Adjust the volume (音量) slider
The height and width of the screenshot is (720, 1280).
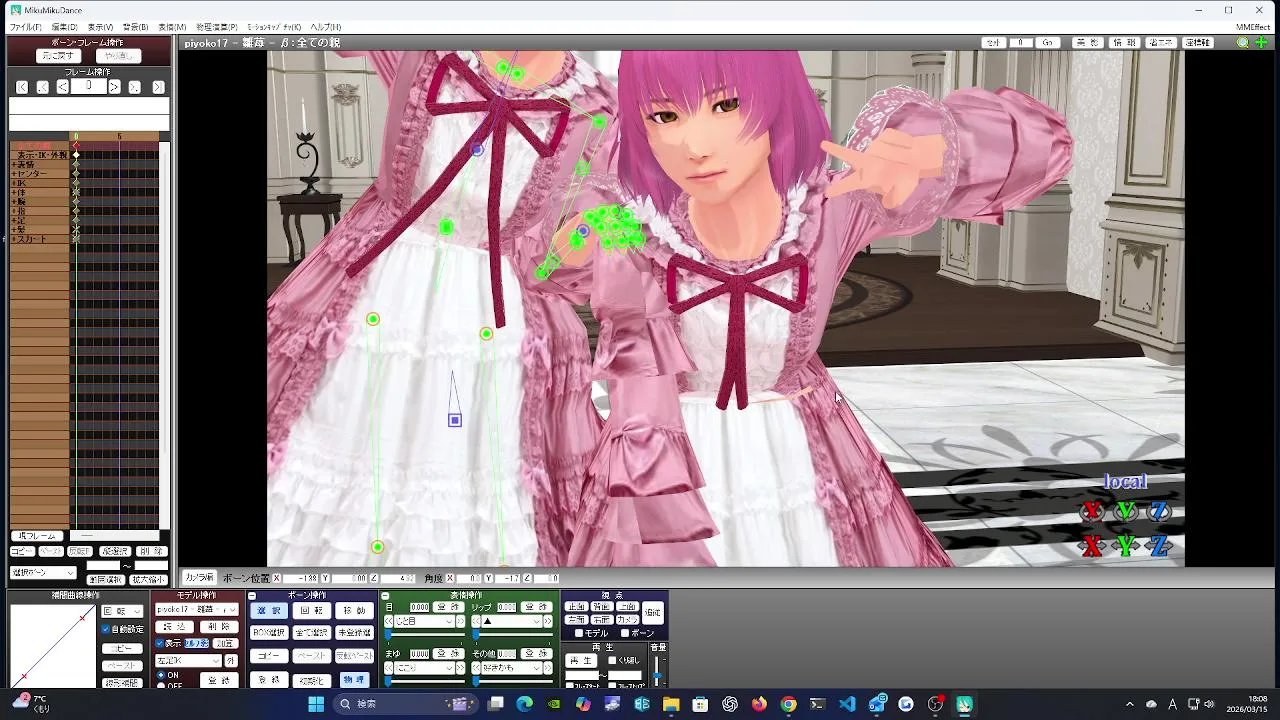(657, 670)
